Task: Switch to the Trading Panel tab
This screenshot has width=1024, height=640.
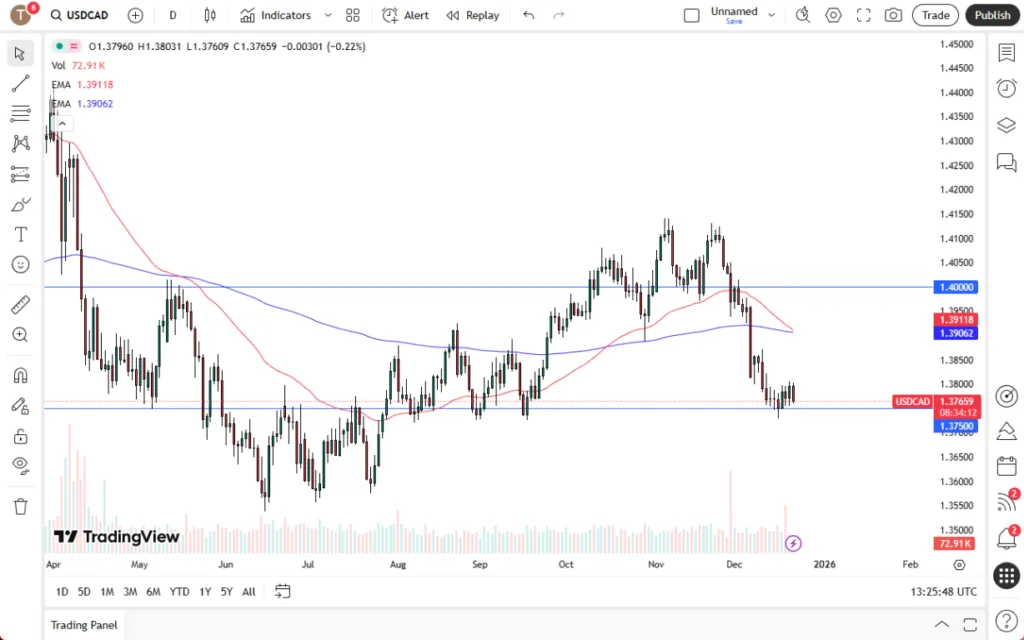Action: pos(83,625)
